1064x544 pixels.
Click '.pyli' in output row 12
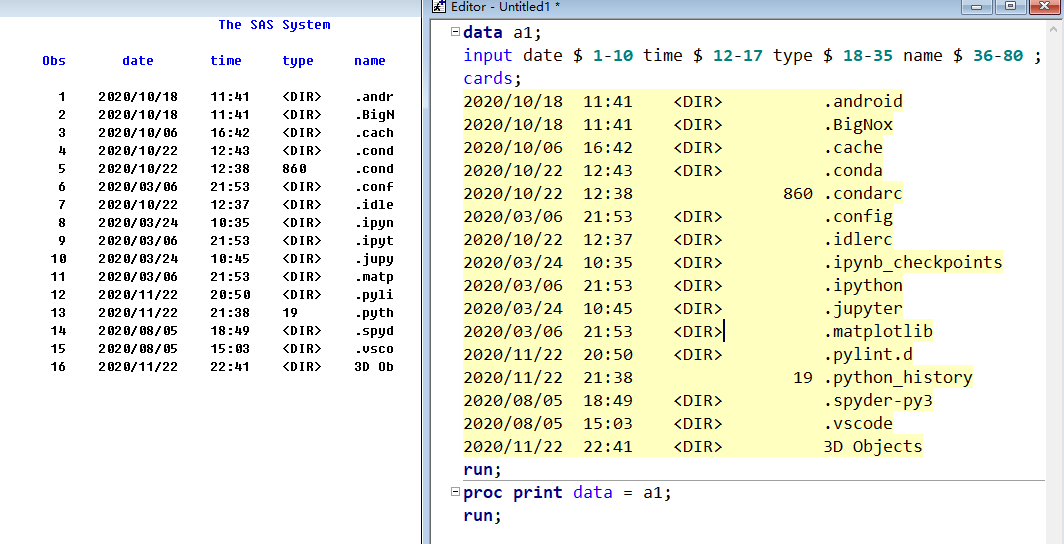[x=374, y=294]
